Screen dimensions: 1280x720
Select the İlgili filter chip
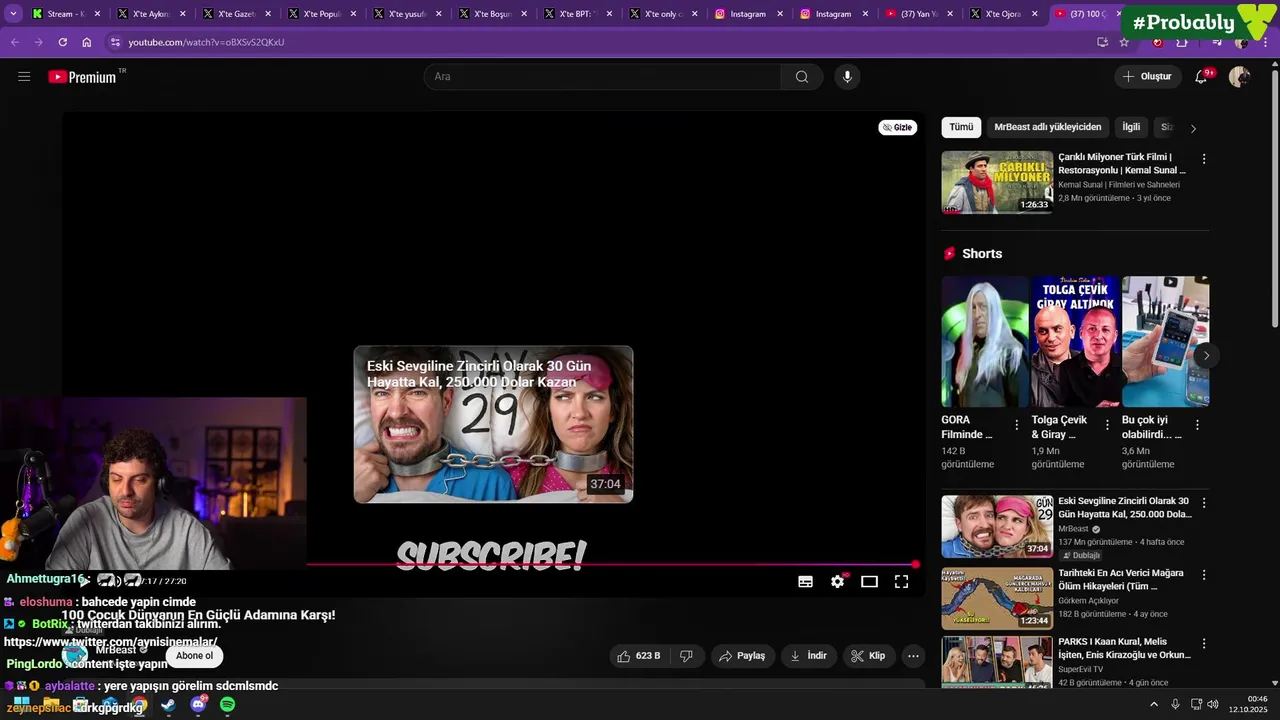(x=1131, y=127)
